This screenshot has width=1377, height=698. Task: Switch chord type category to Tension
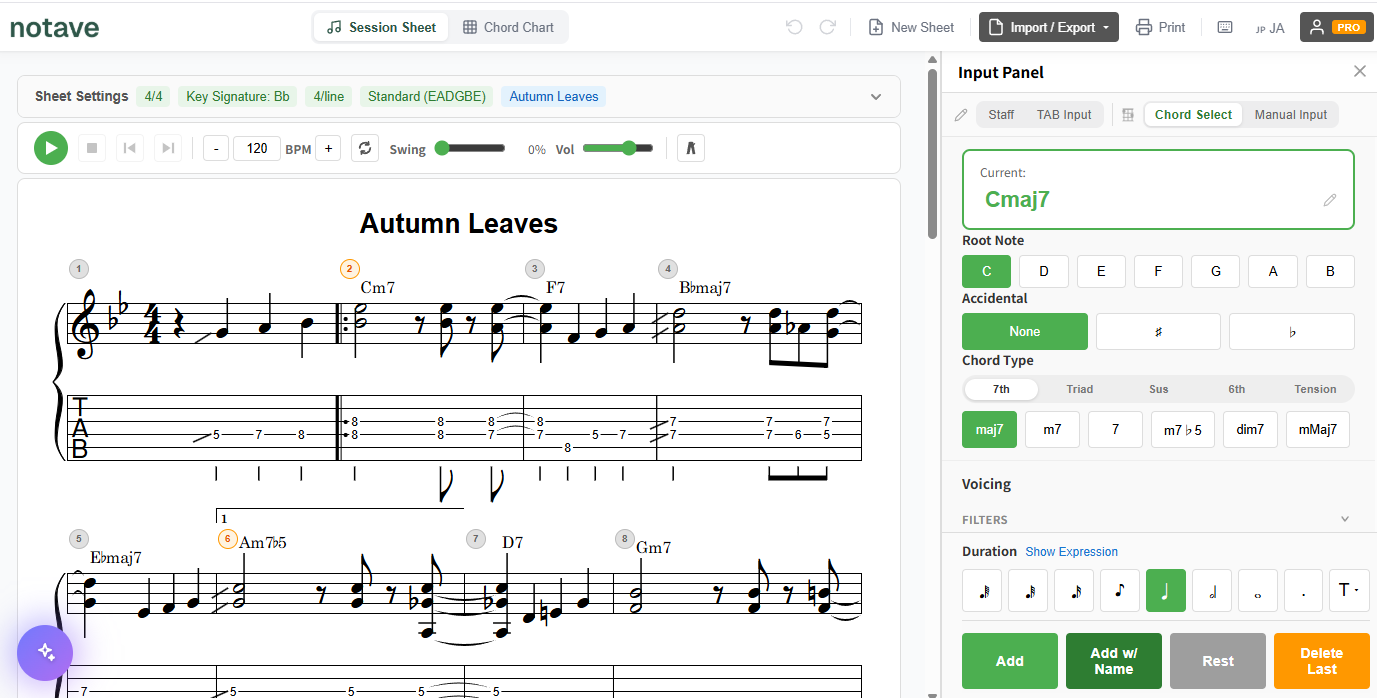tap(1315, 389)
